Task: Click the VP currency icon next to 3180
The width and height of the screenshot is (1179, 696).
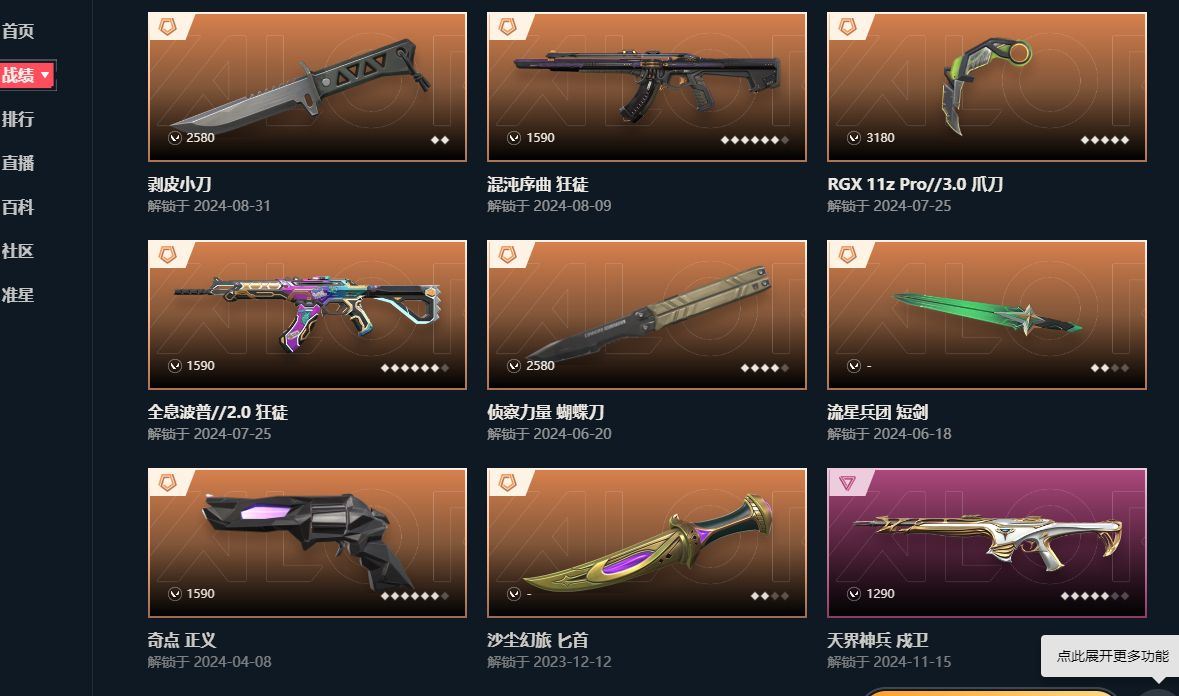Action: coord(853,138)
